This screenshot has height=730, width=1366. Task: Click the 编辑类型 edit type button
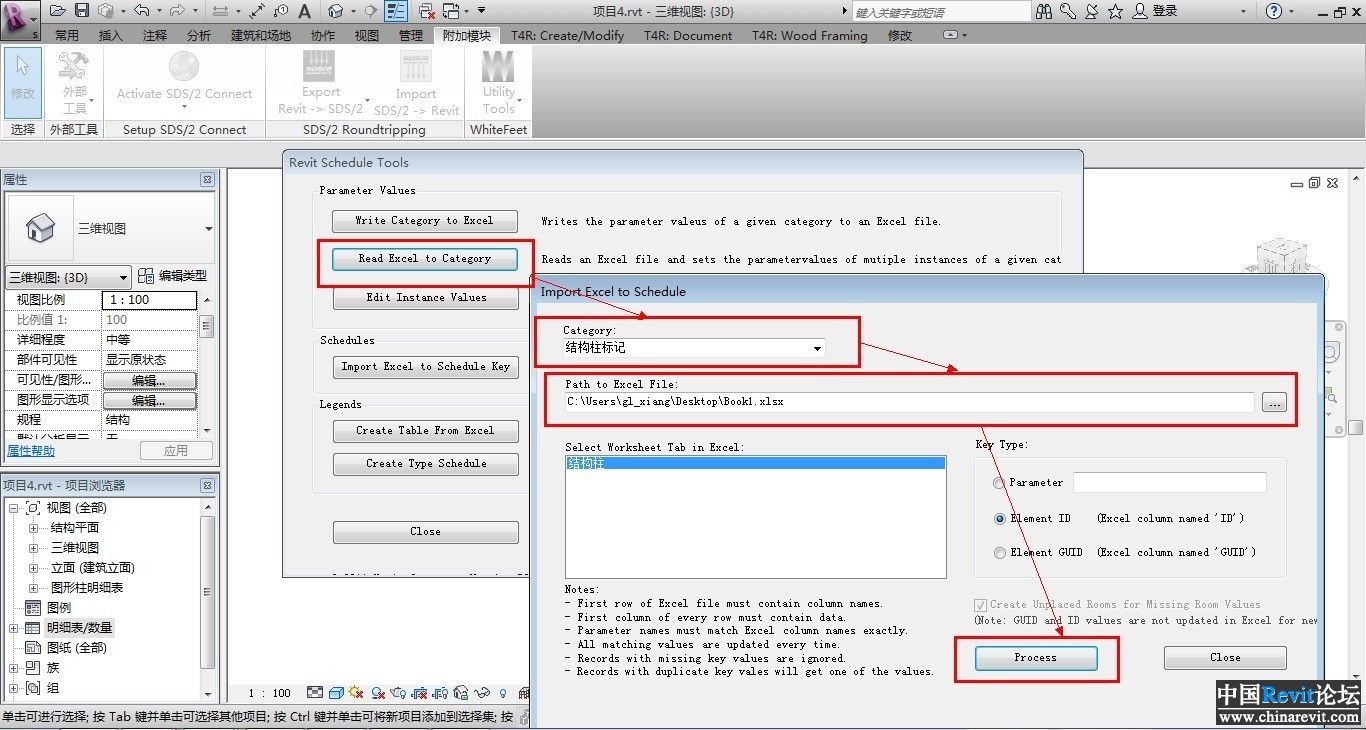(x=173, y=276)
